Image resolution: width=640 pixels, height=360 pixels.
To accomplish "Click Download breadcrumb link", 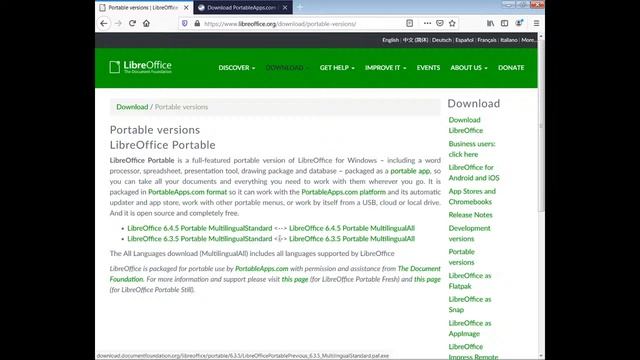I will coord(132,107).
